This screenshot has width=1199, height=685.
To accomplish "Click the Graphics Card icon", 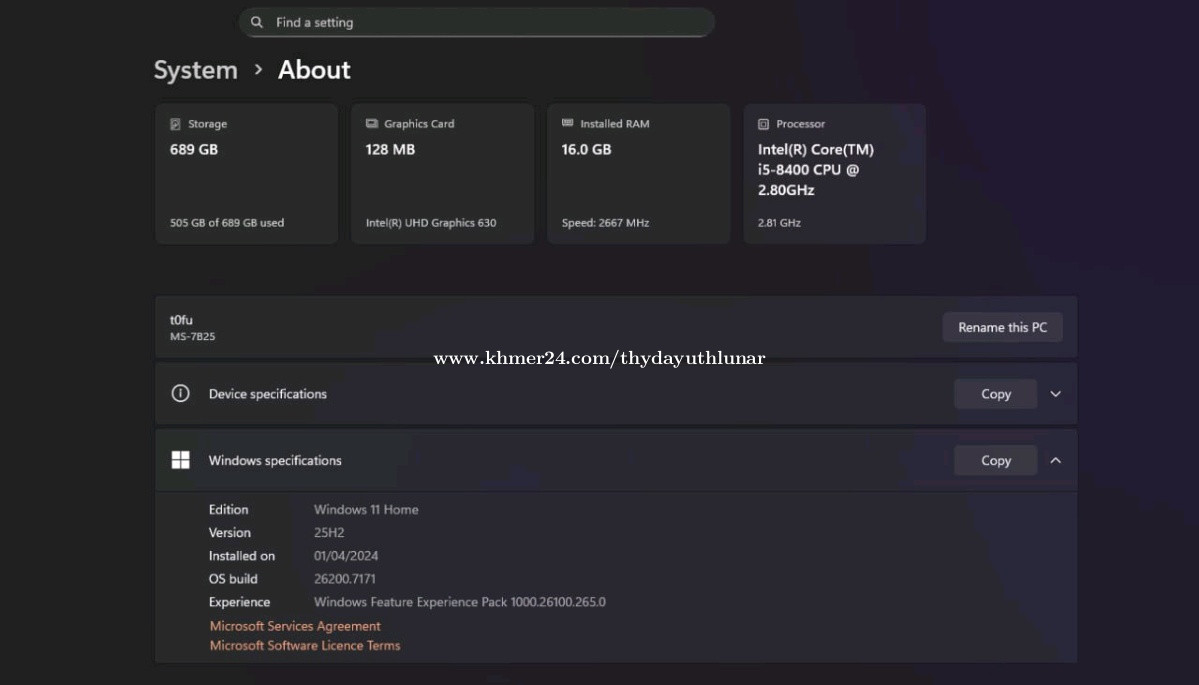I will point(372,124).
